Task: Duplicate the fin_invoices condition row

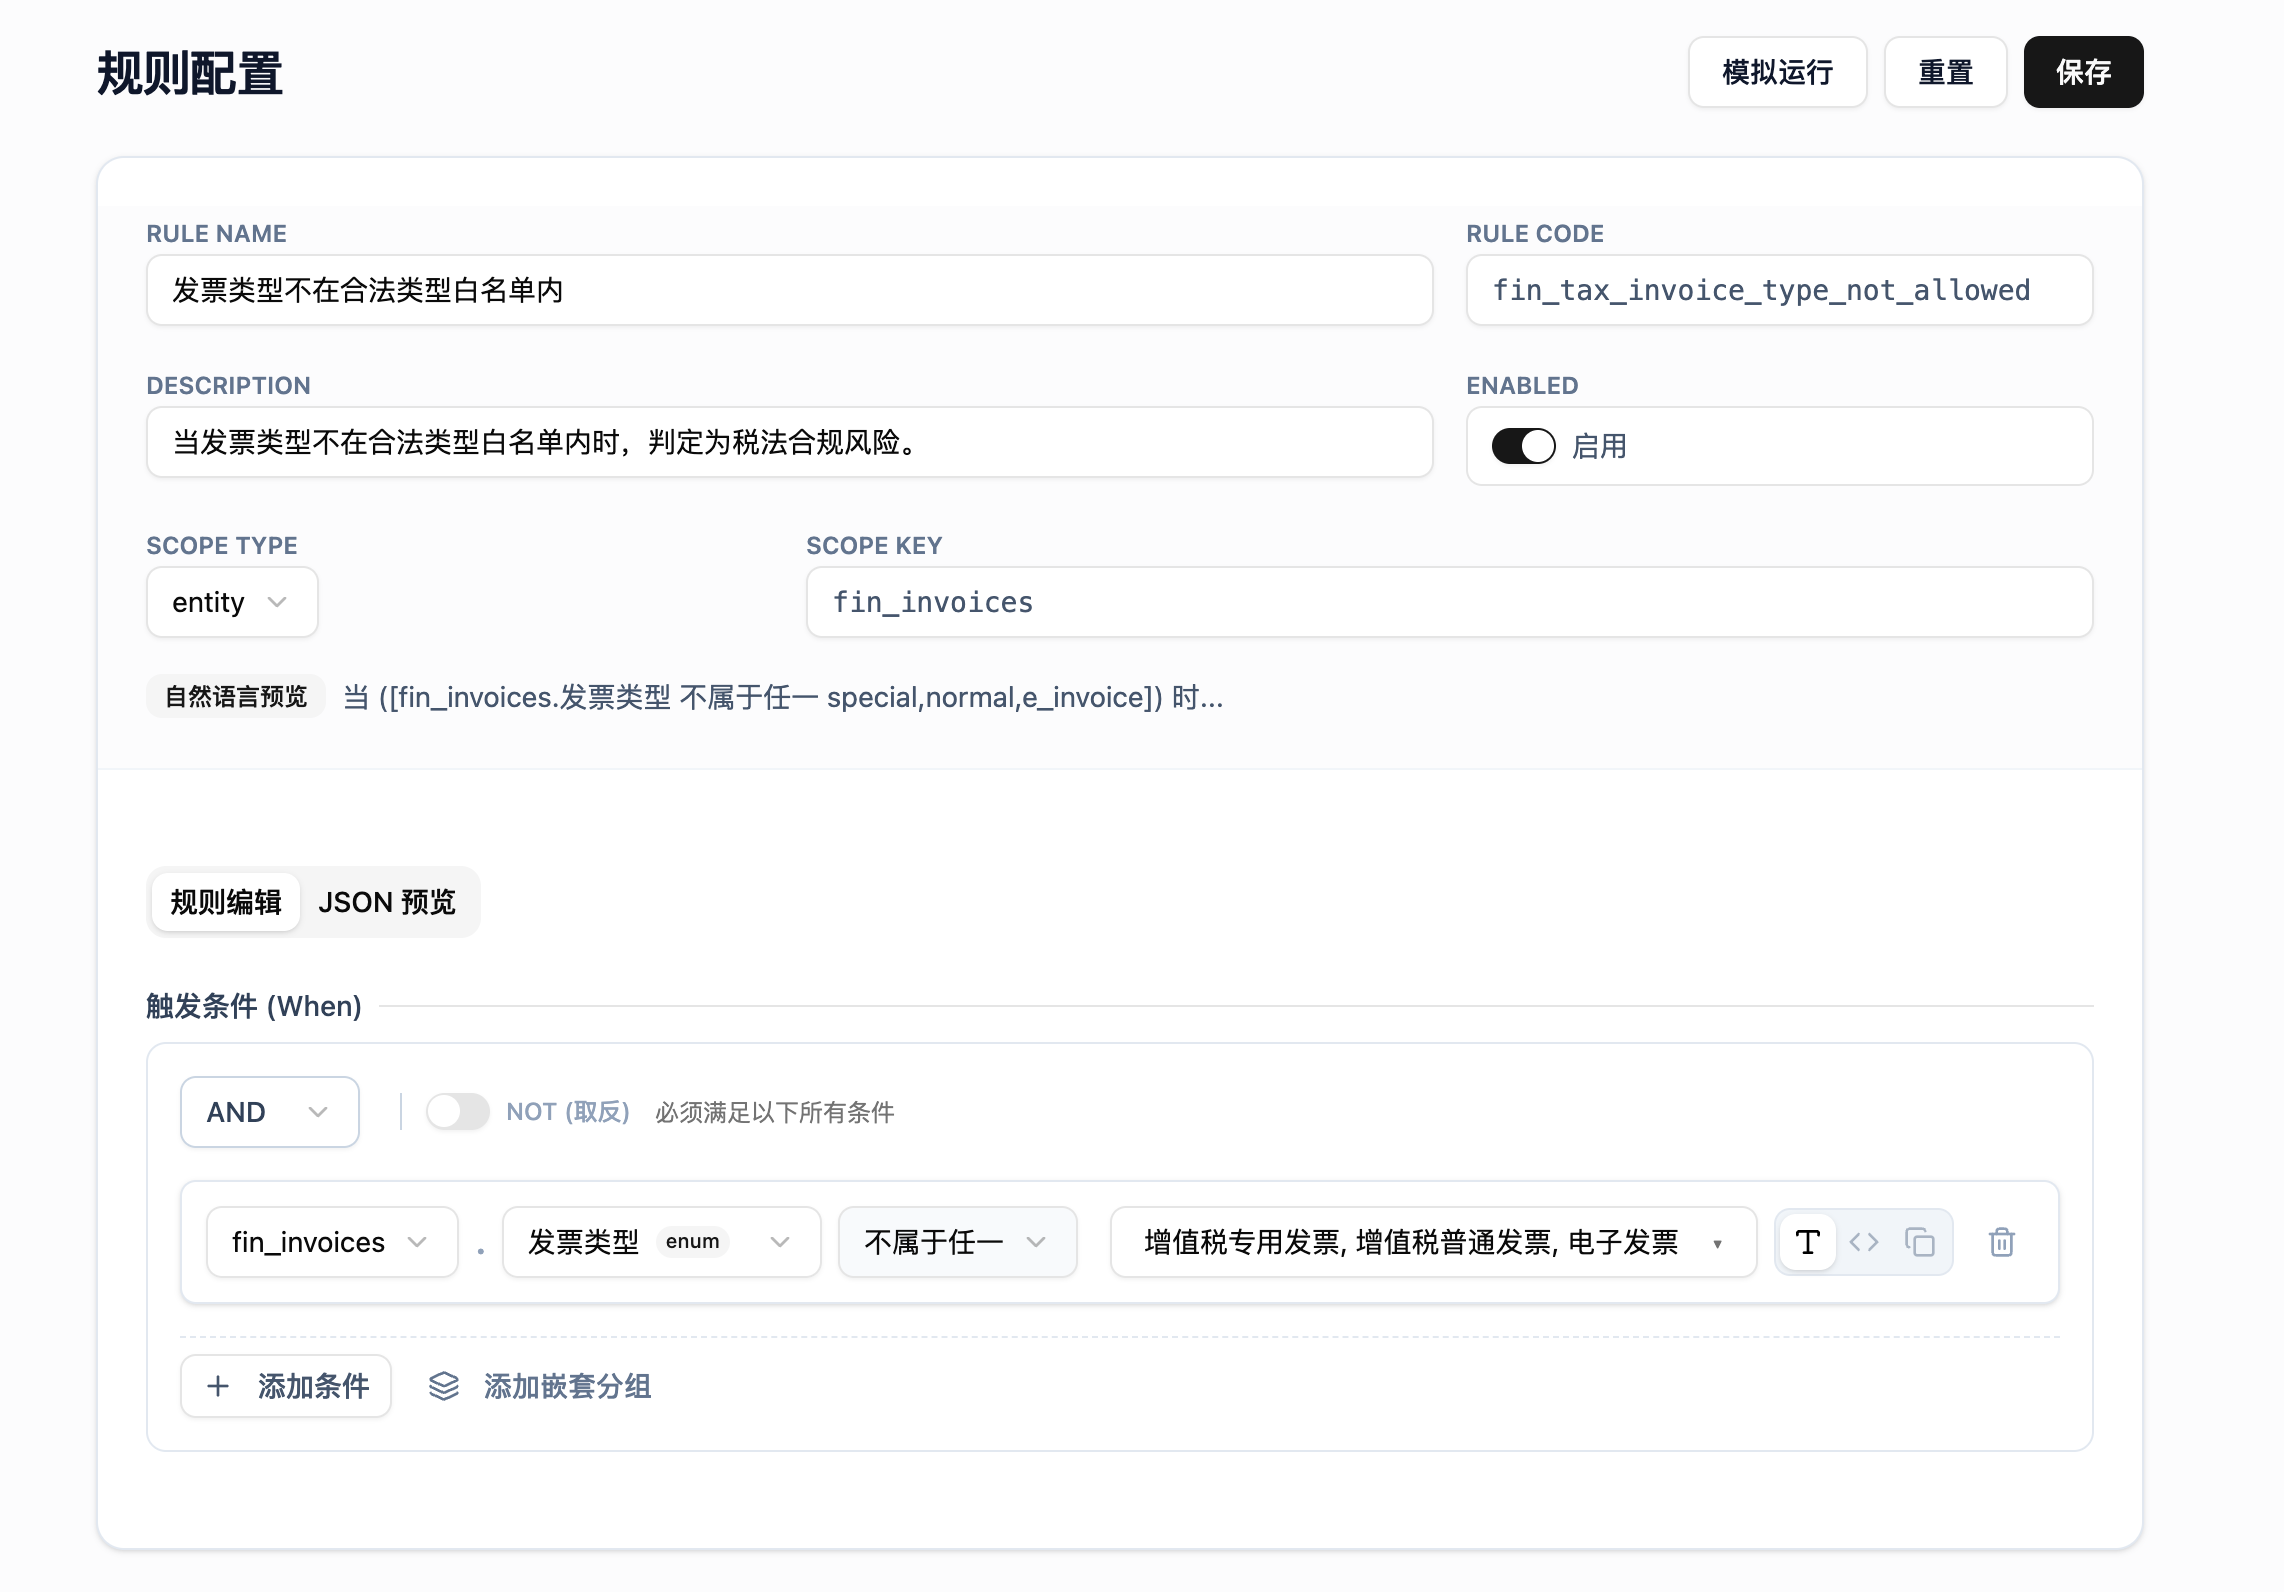Action: pos(1922,1242)
